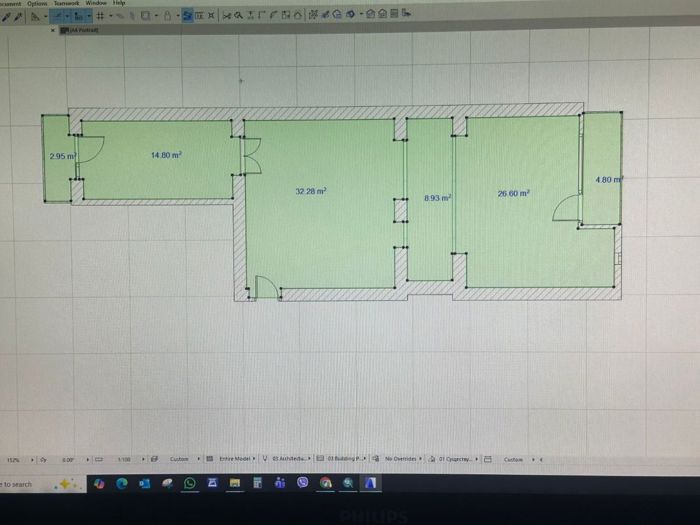Viewport: 700px width, 525px height.
Task: Select the 32.28 m² zone in the plan
Action: tap(311, 192)
